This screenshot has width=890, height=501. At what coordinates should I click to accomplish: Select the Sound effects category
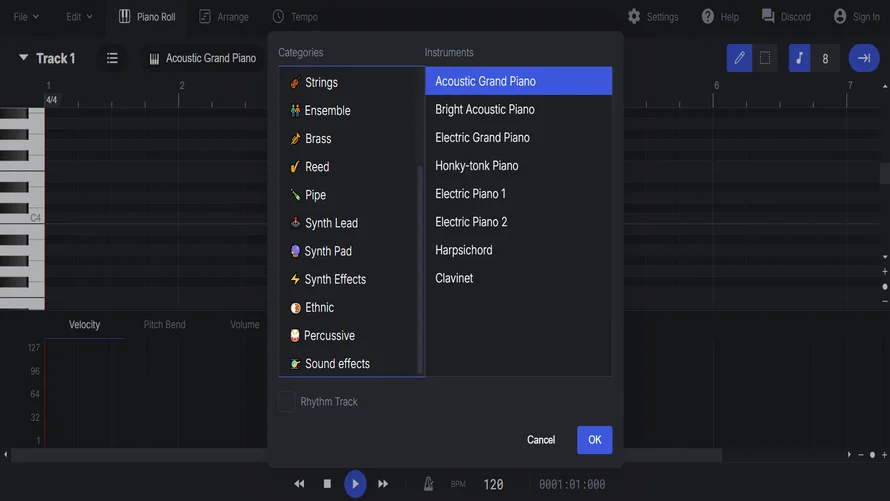(x=351, y=364)
